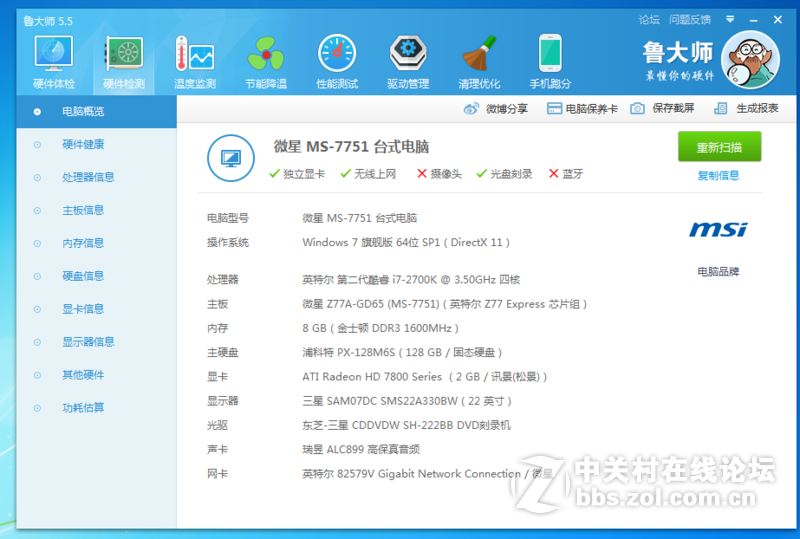Click the 保存截屏 camera icon

(637, 109)
